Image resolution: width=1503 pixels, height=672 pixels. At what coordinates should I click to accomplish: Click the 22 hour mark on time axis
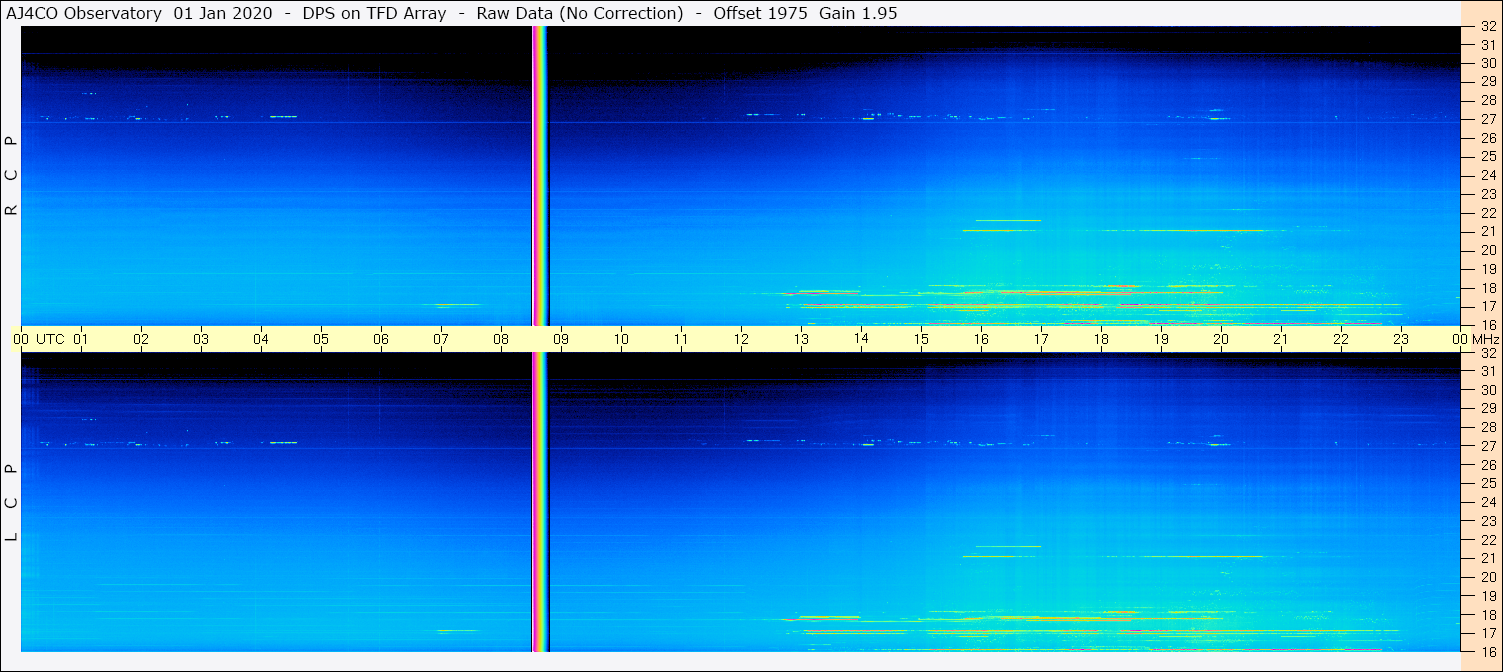tap(1341, 339)
